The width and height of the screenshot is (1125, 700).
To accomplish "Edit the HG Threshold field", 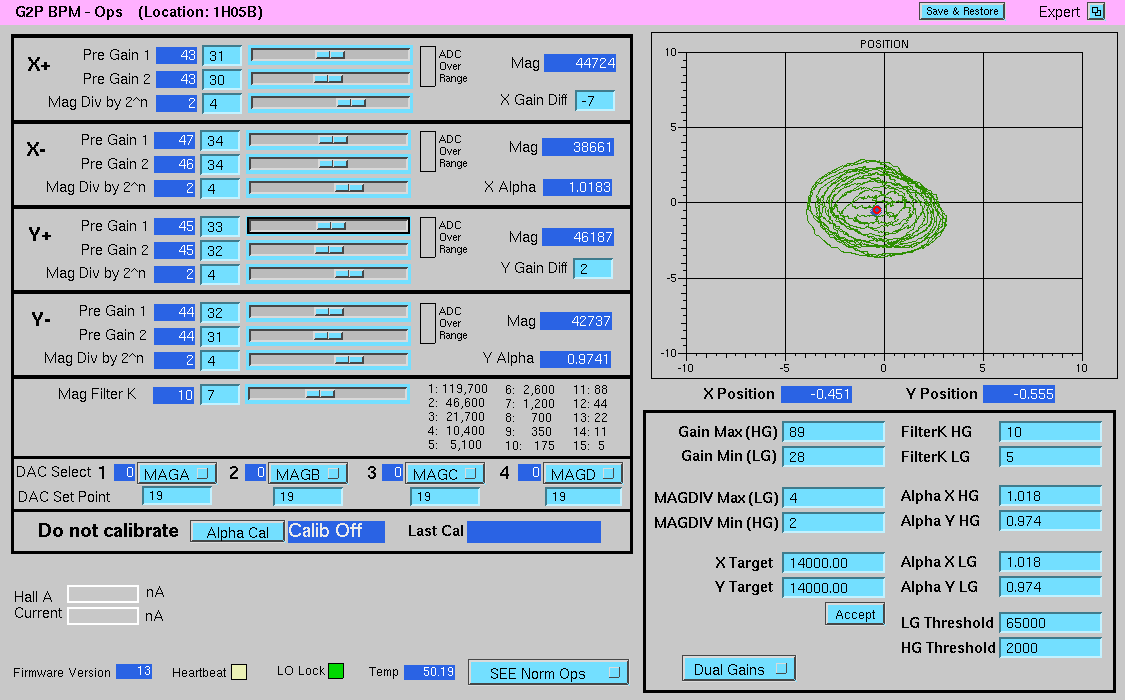I will tap(1050, 648).
